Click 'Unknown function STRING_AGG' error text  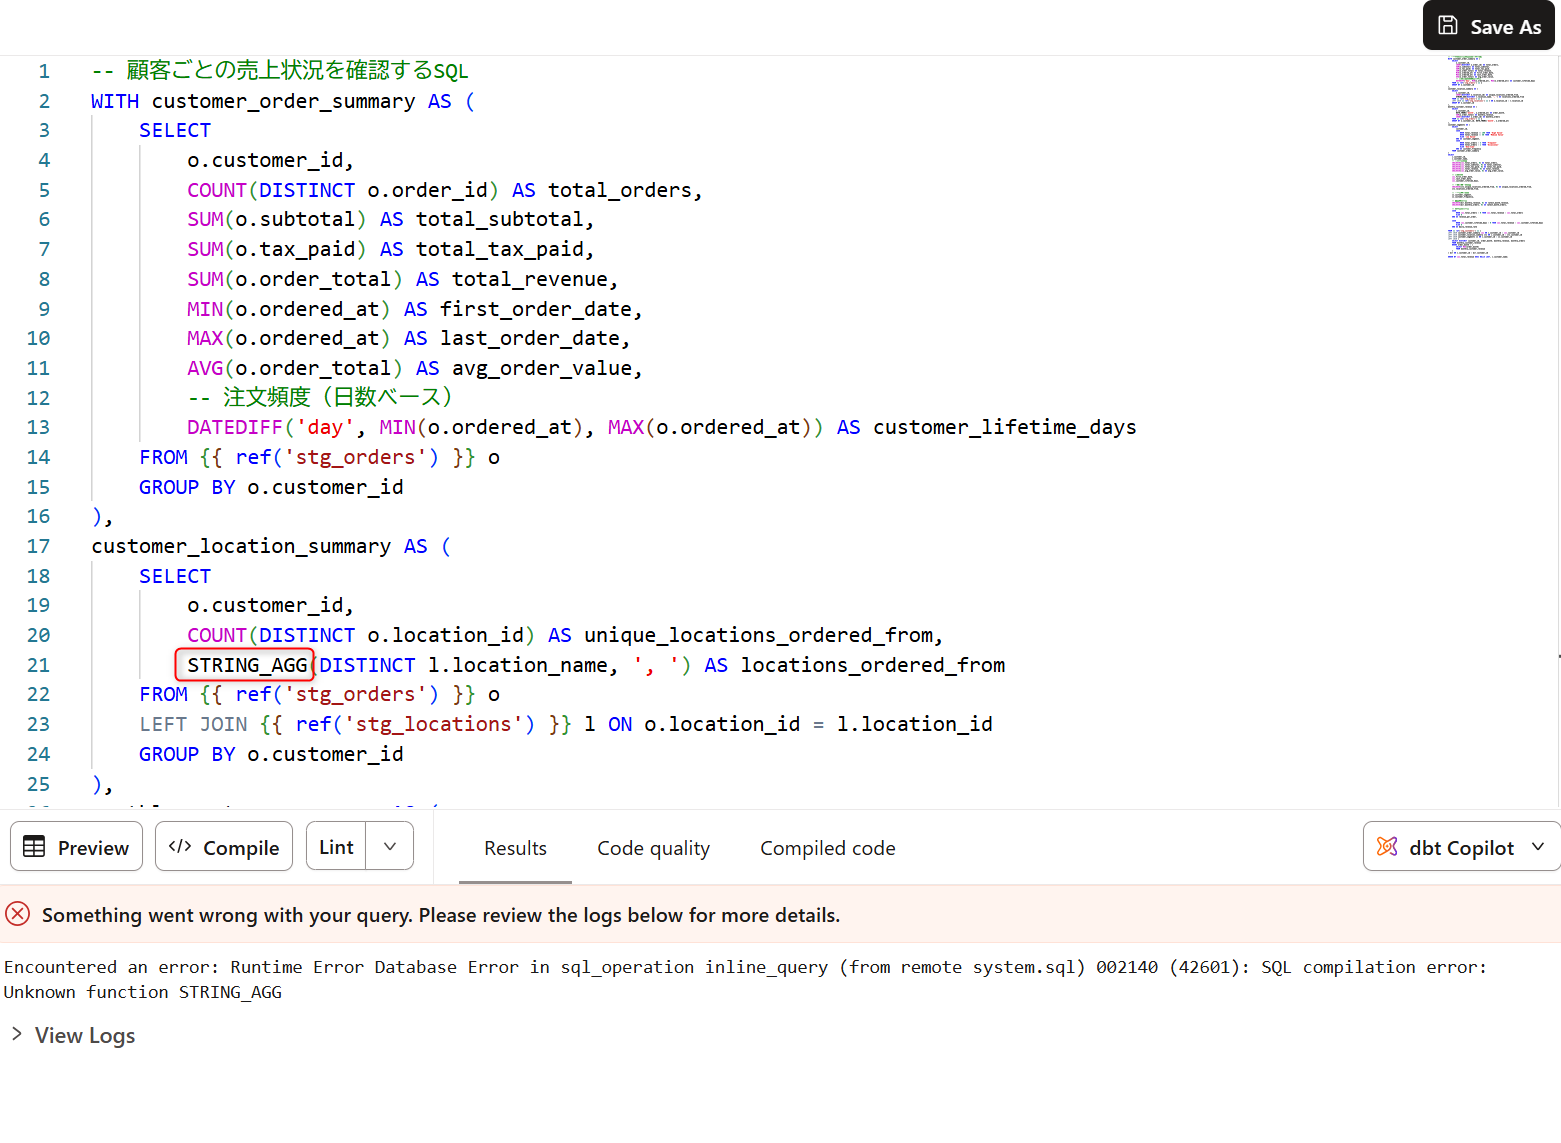click(x=143, y=992)
